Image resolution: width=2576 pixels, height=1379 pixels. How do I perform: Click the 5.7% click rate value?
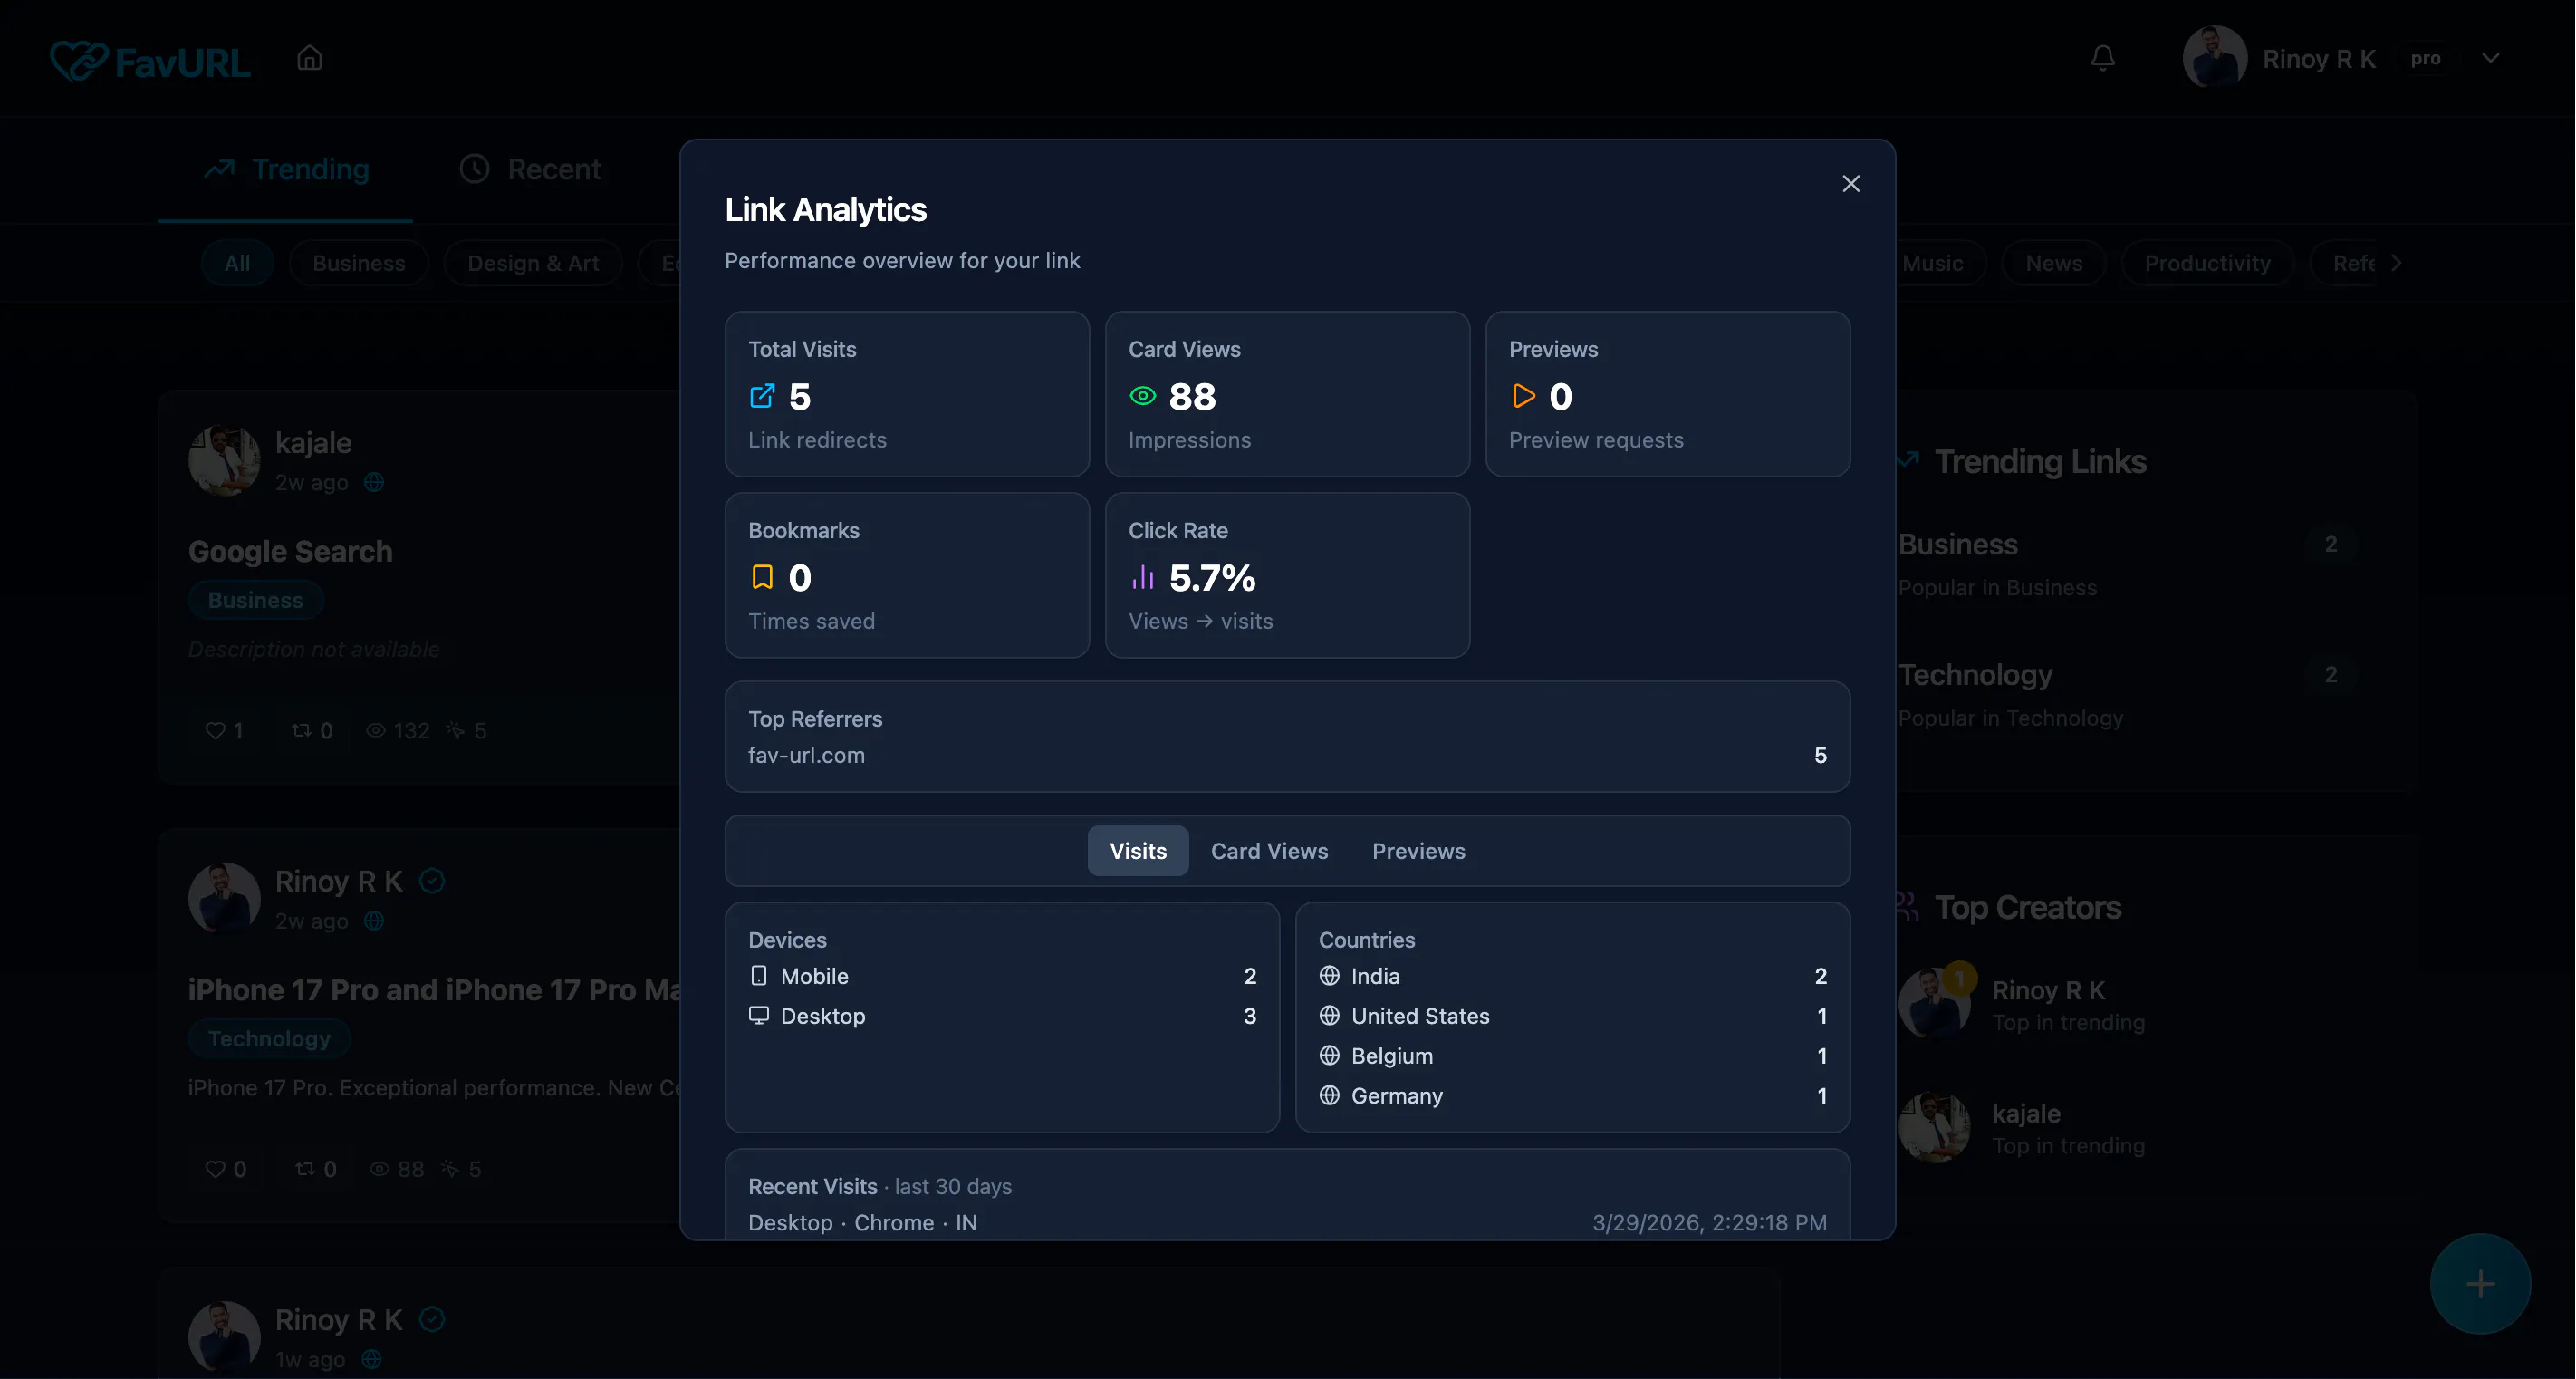click(x=1212, y=577)
